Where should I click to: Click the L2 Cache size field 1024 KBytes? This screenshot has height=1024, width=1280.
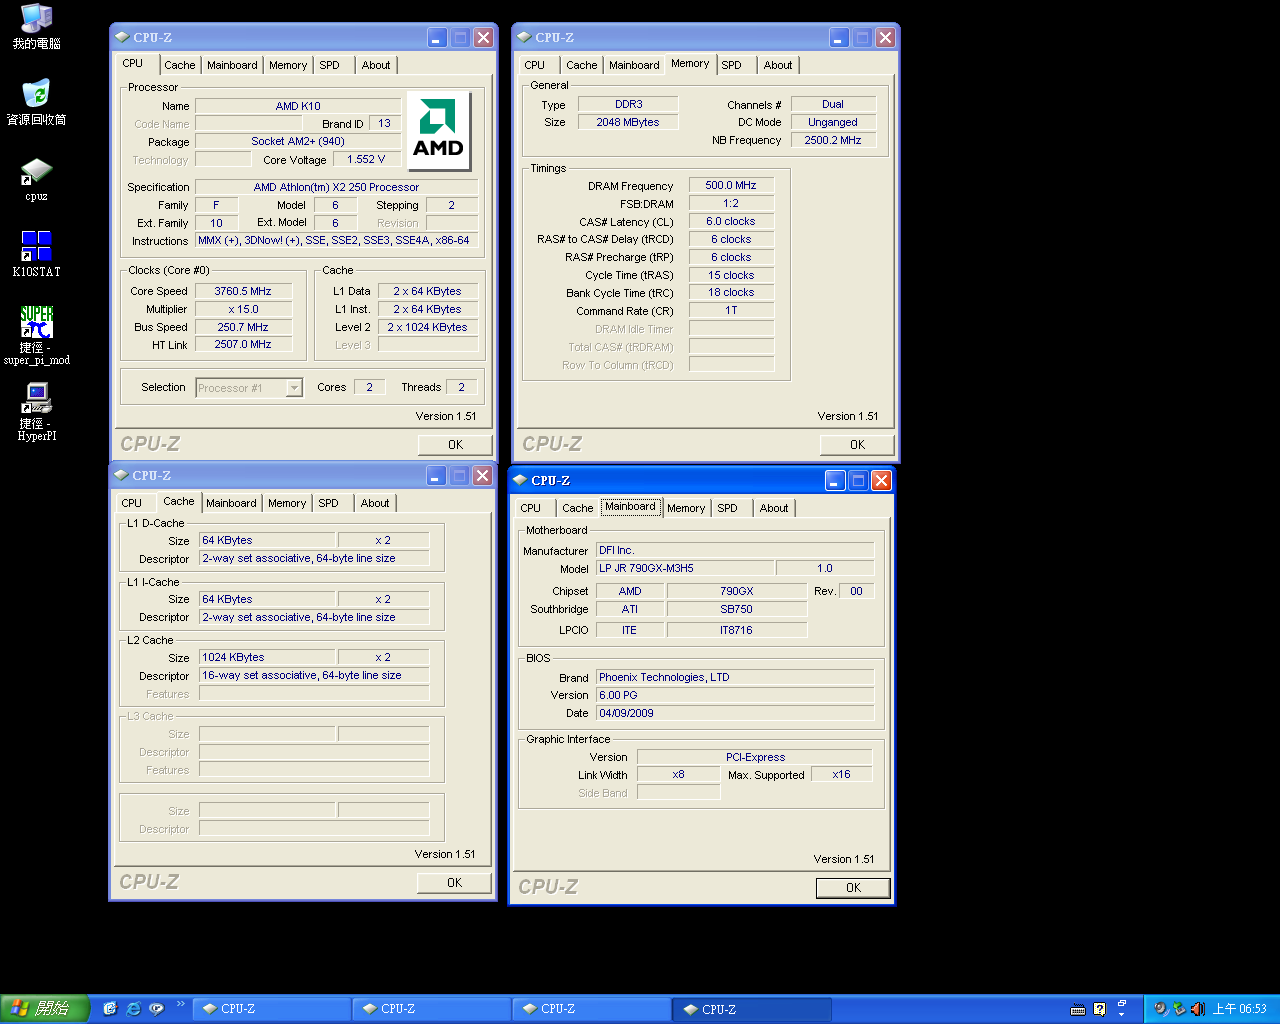pyautogui.click(x=267, y=657)
